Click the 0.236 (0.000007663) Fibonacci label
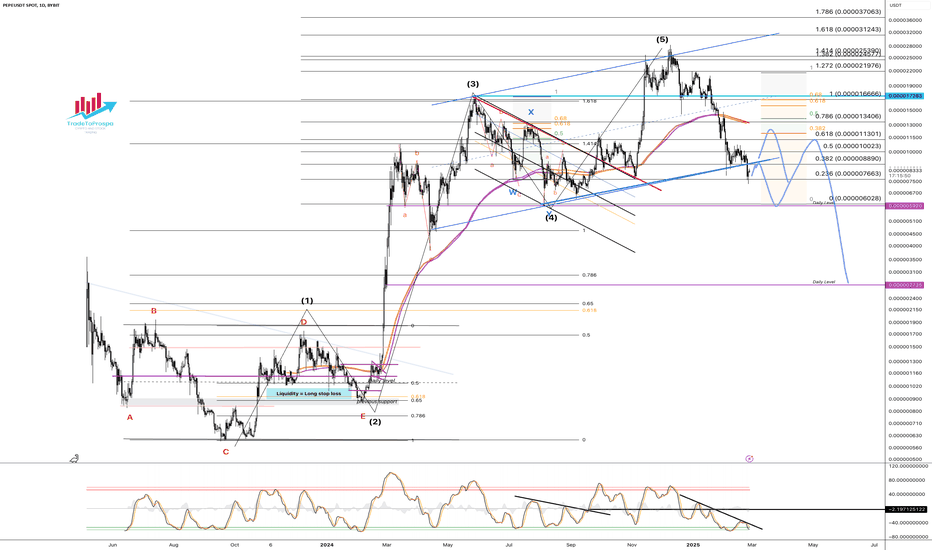Image resolution: width=932 pixels, height=550 pixels. [848, 174]
